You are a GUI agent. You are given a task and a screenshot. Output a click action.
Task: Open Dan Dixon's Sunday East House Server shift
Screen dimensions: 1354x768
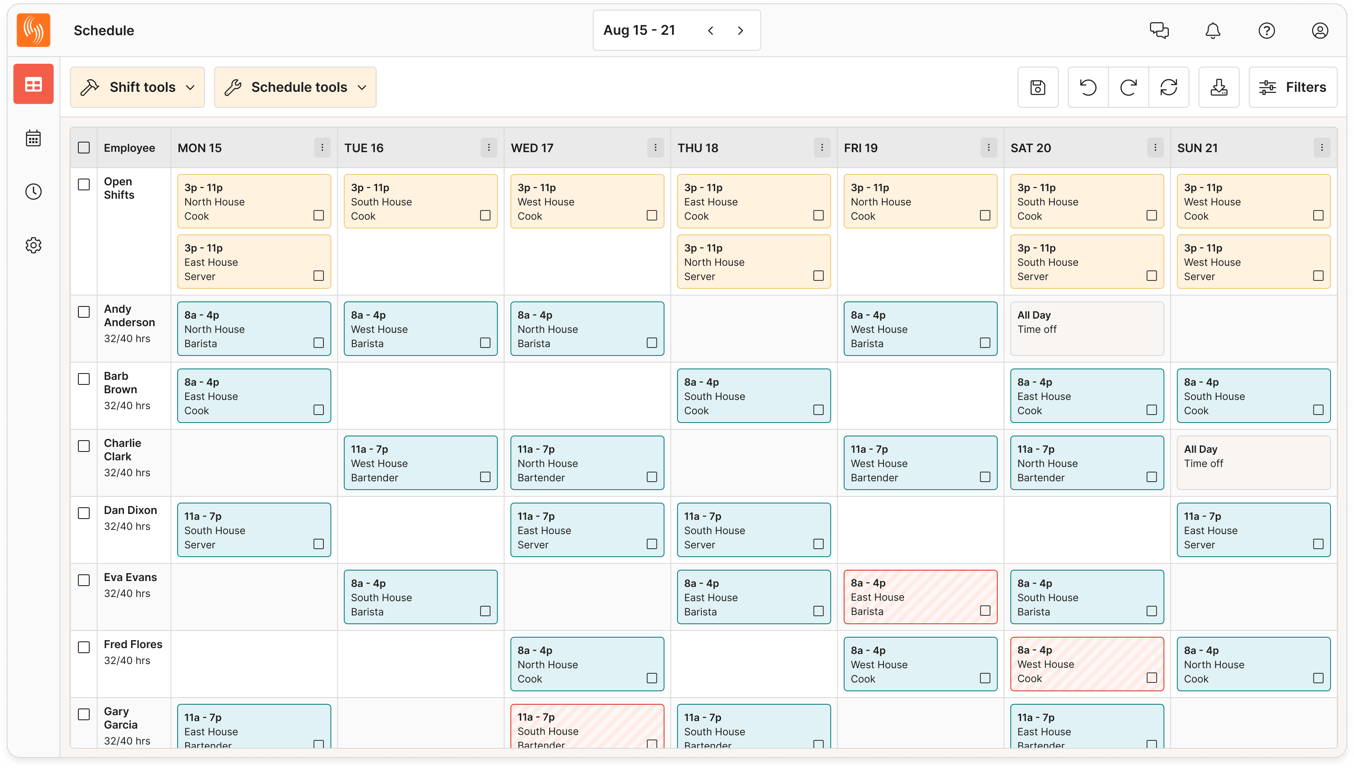click(1254, 530)
